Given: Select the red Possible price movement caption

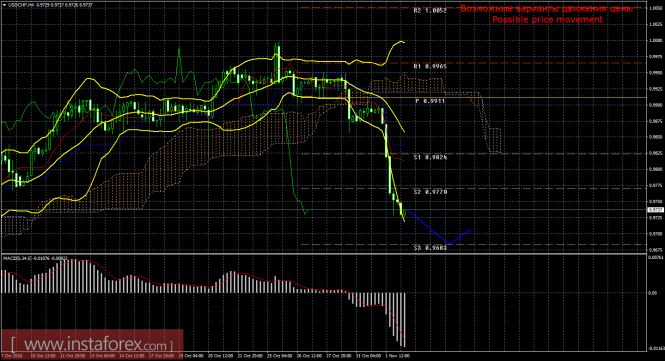Looking at the screenshot, I should (547, 20).
